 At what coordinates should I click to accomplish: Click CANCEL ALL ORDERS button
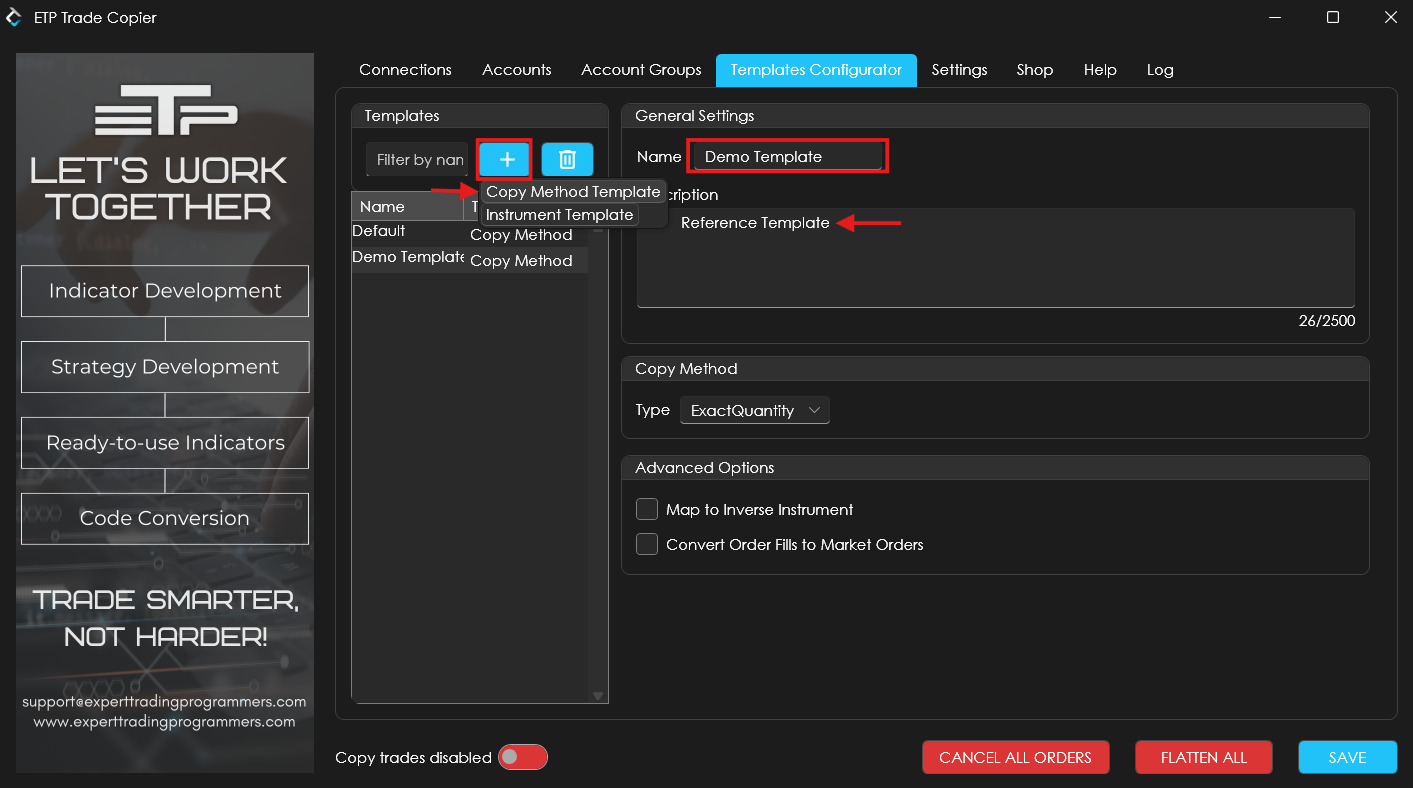pyautogui.click(x=1015, y=757)
